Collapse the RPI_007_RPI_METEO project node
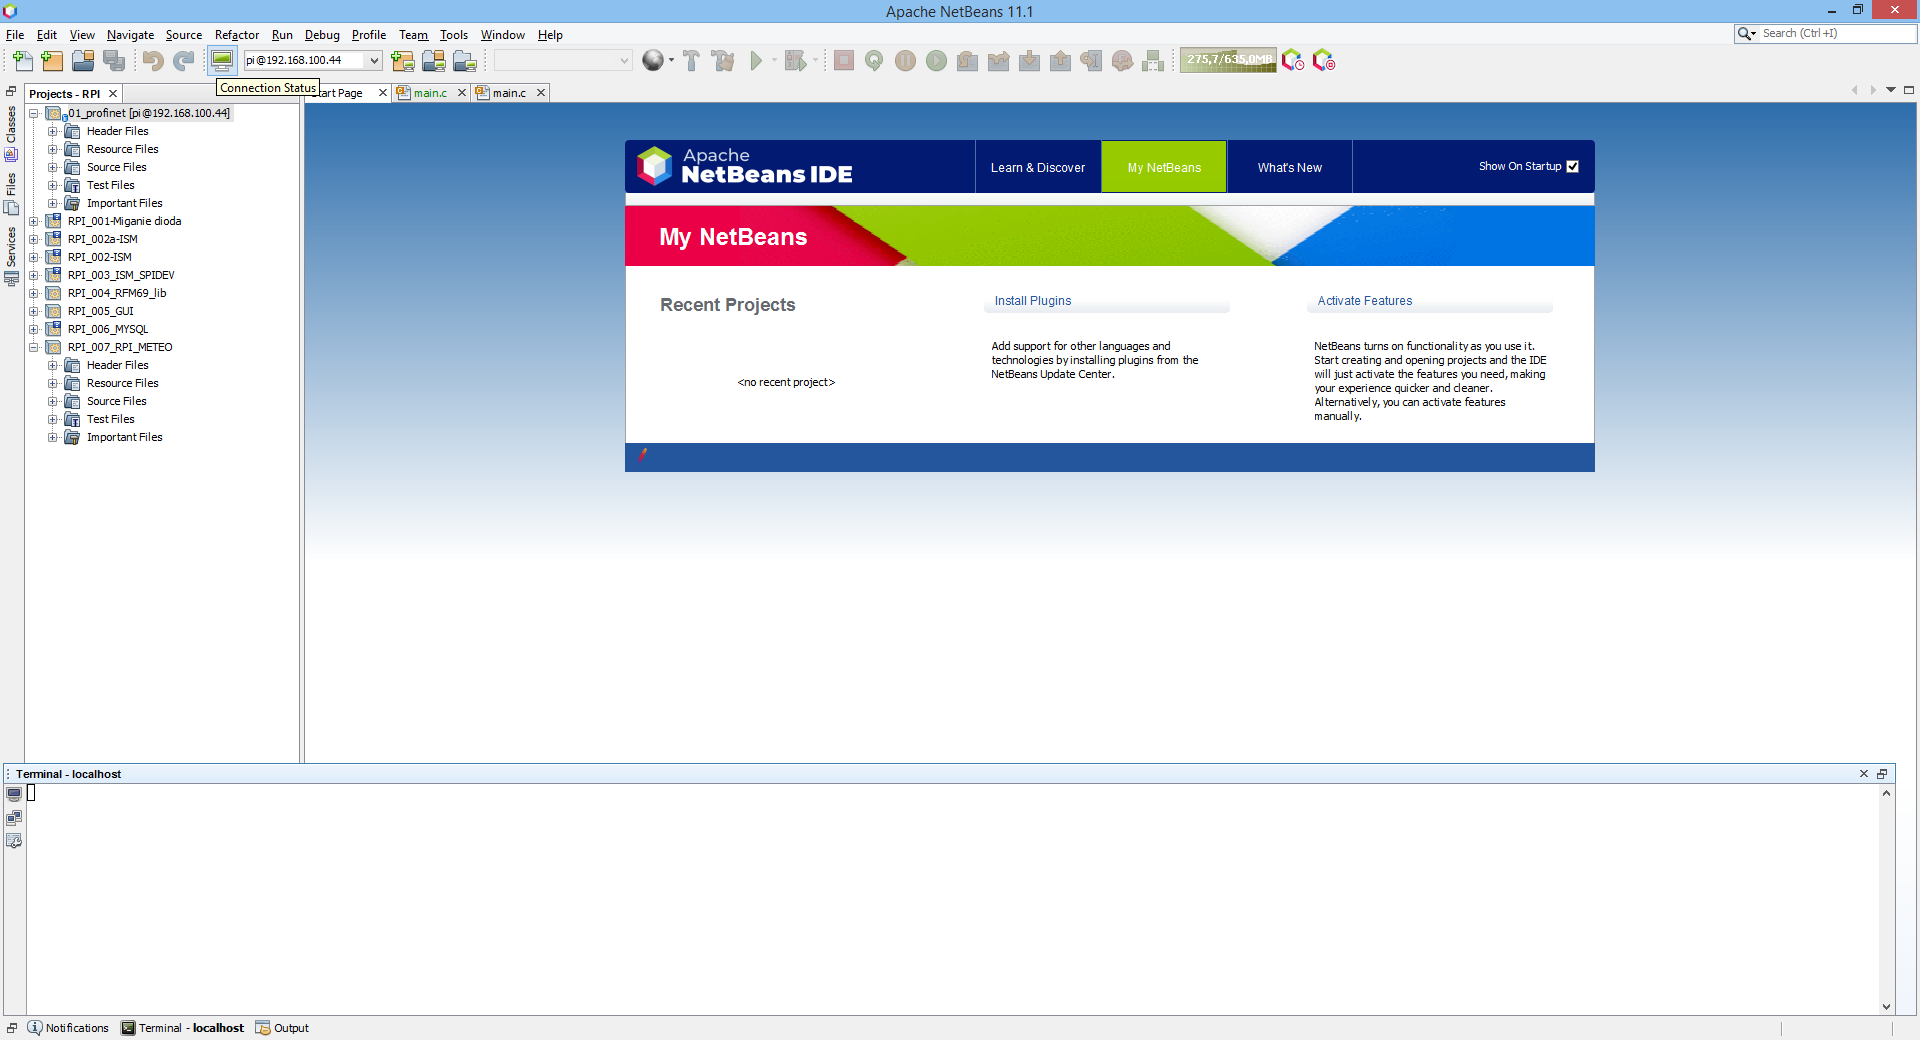This screenshot has height=1040, width=1920. (34, 347)
